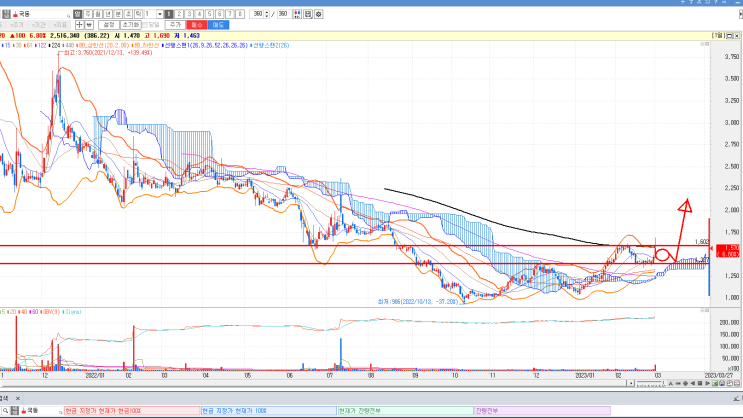Select the yearly (년) chart period button
743x418 pixels.
108,14
